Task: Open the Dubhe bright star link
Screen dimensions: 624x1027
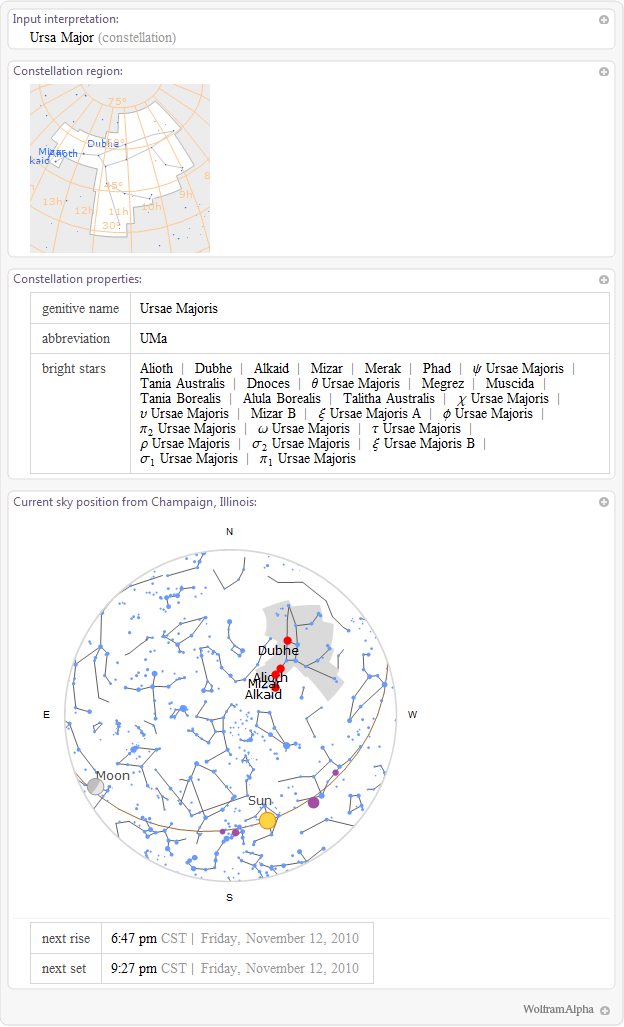Action: click(213, 369)
